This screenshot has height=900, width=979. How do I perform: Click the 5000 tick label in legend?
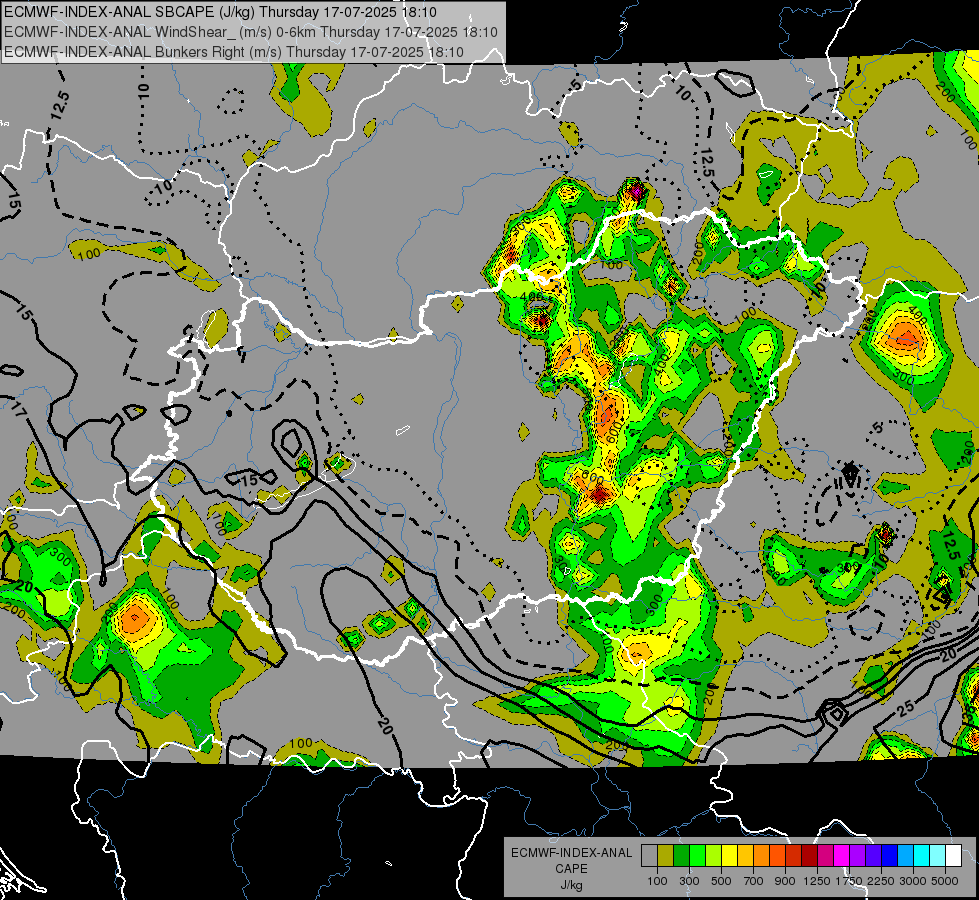945,881
